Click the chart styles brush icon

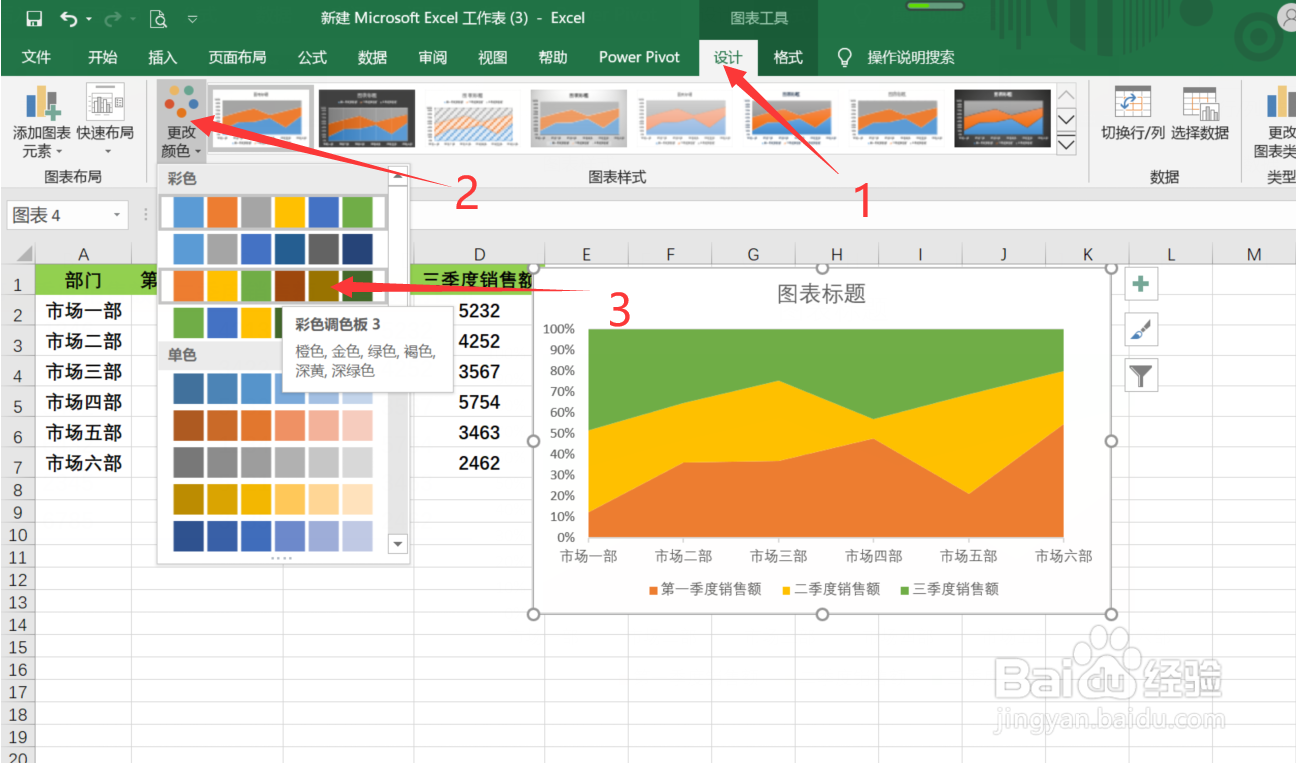pyautogui.click(x=1140, y=330)
